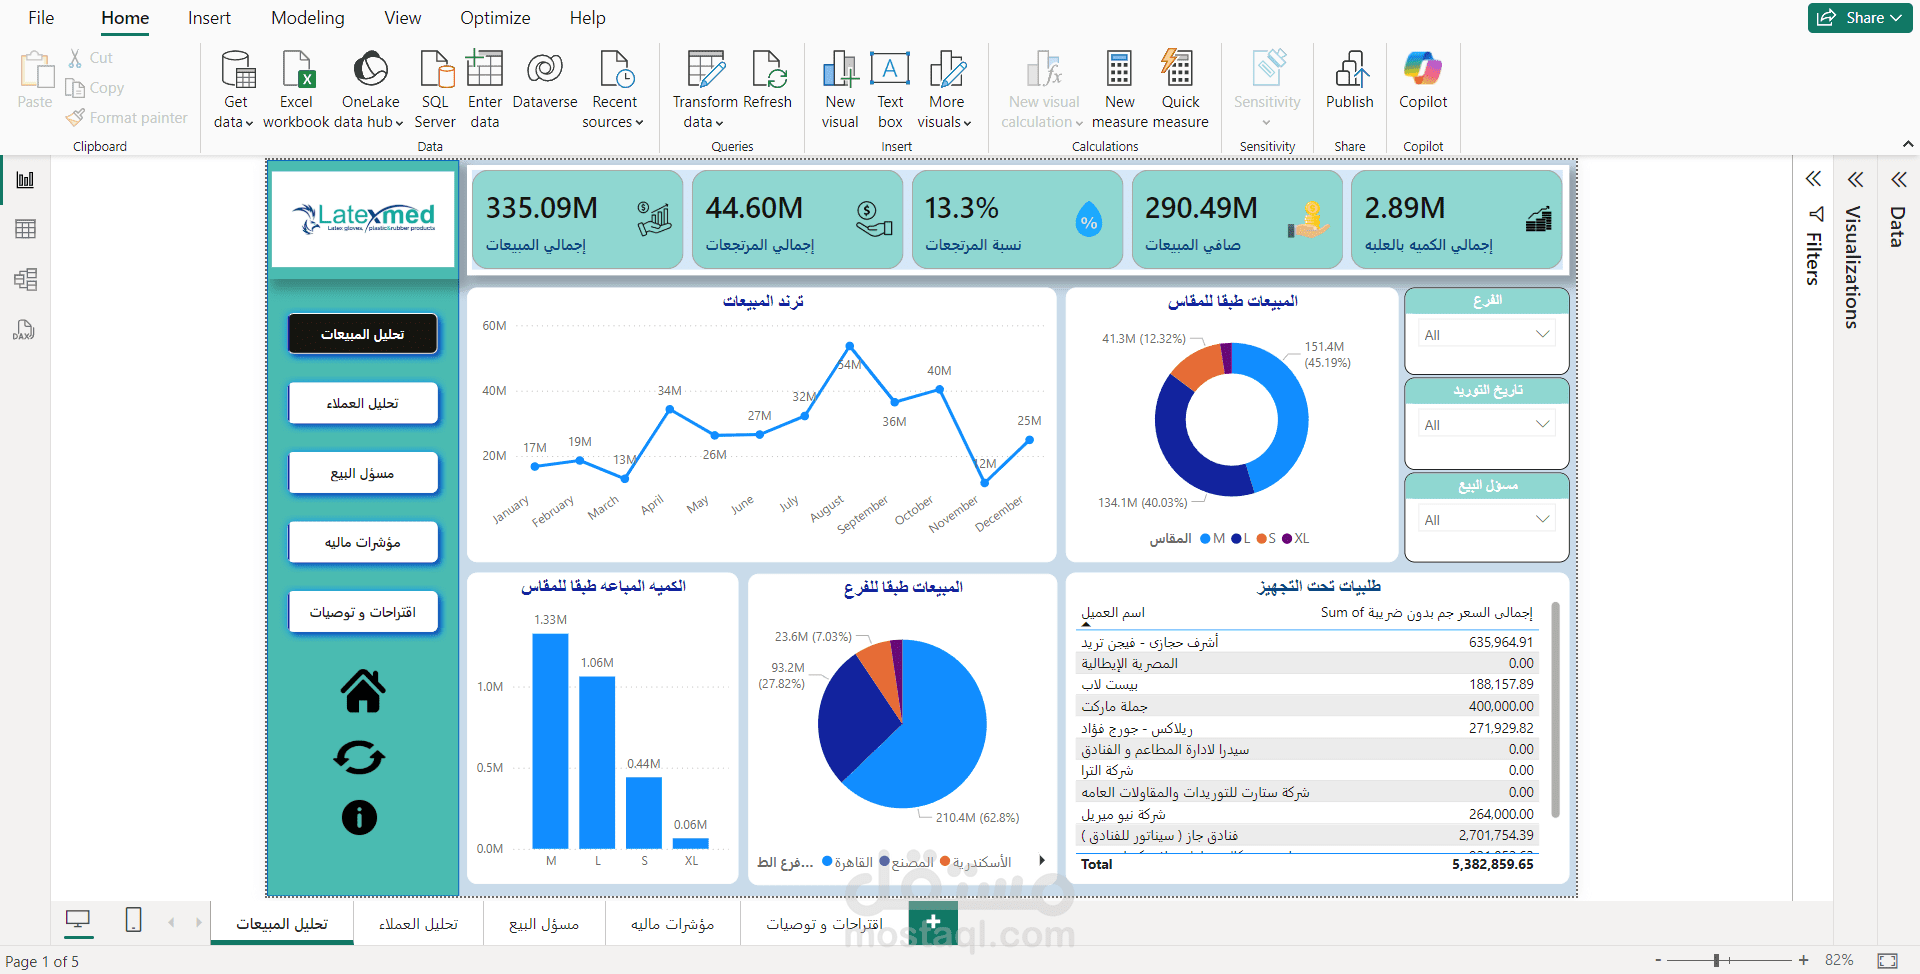Switch to Report view in left sidebar
Screen dimensions: 1920x974
25,180
